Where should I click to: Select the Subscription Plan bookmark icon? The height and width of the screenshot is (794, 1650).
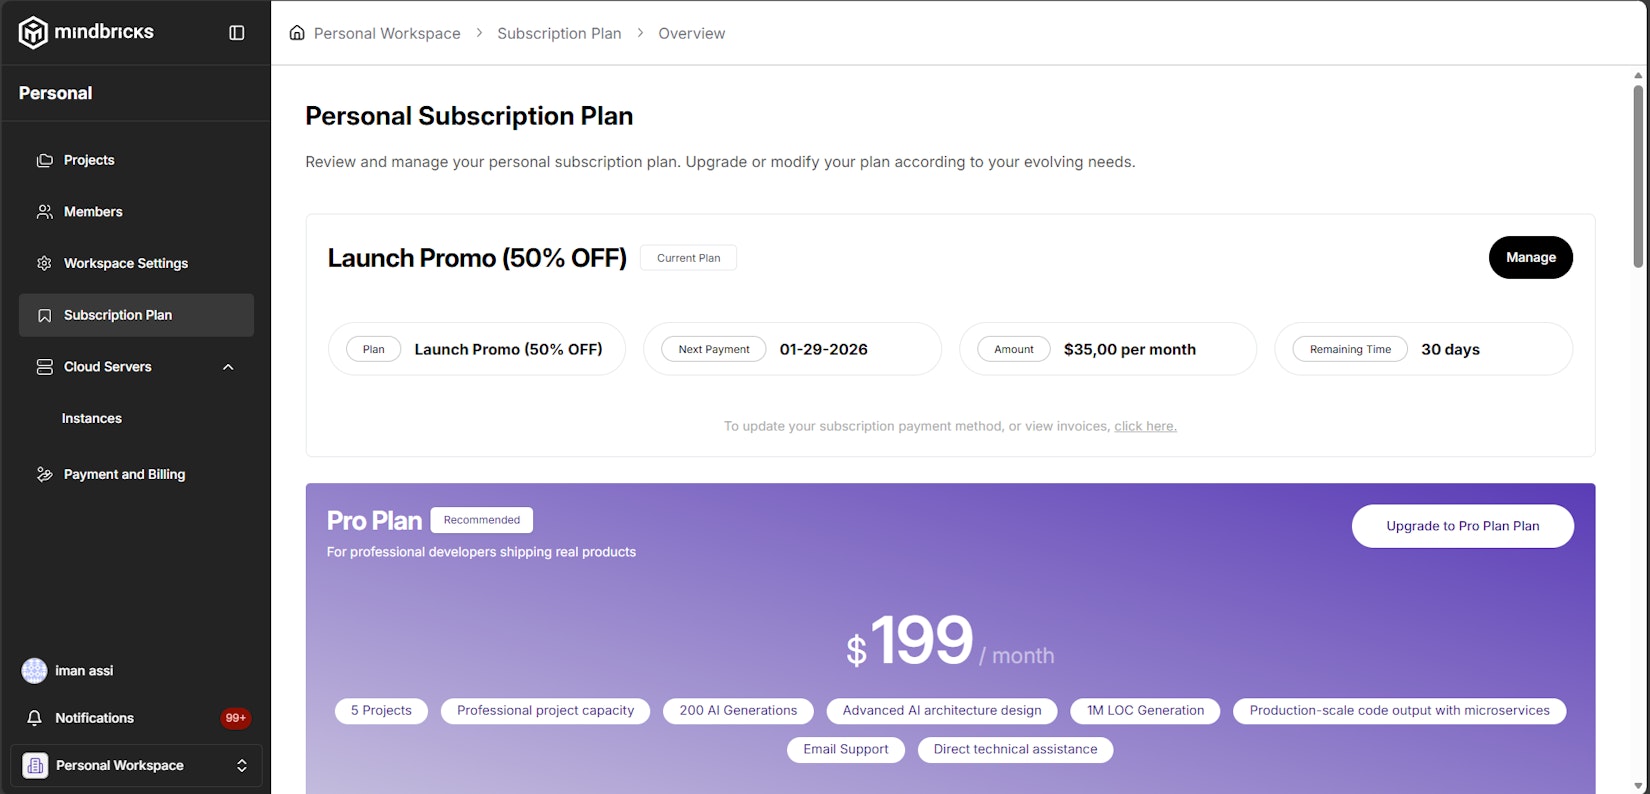44,315
